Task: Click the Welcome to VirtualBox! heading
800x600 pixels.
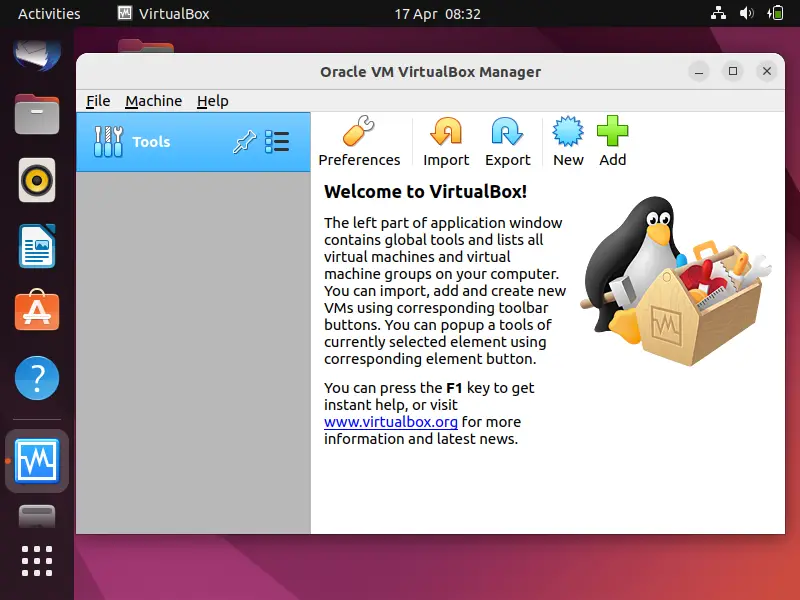Action: [426, 192]
